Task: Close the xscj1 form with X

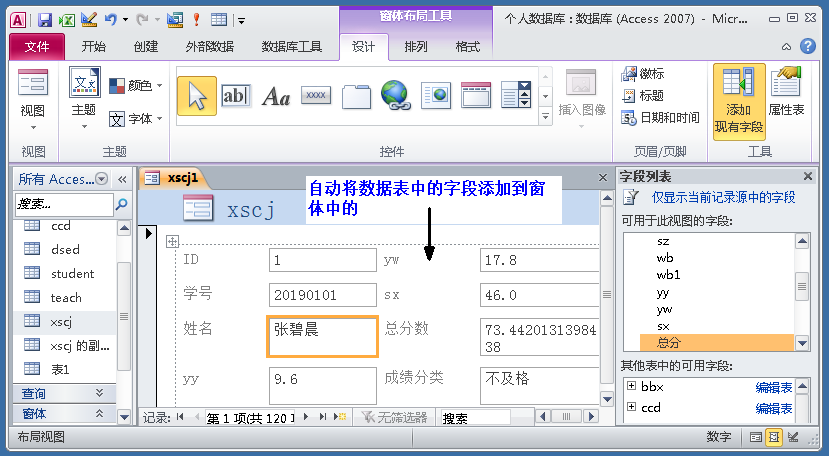Action: point(603,178)
